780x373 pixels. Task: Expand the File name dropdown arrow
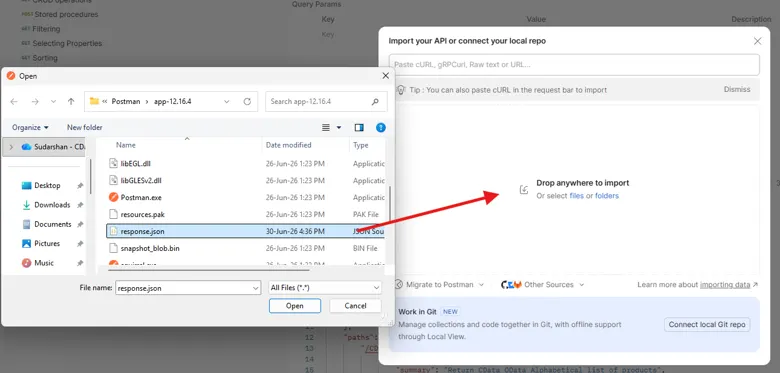pos(256,288)
